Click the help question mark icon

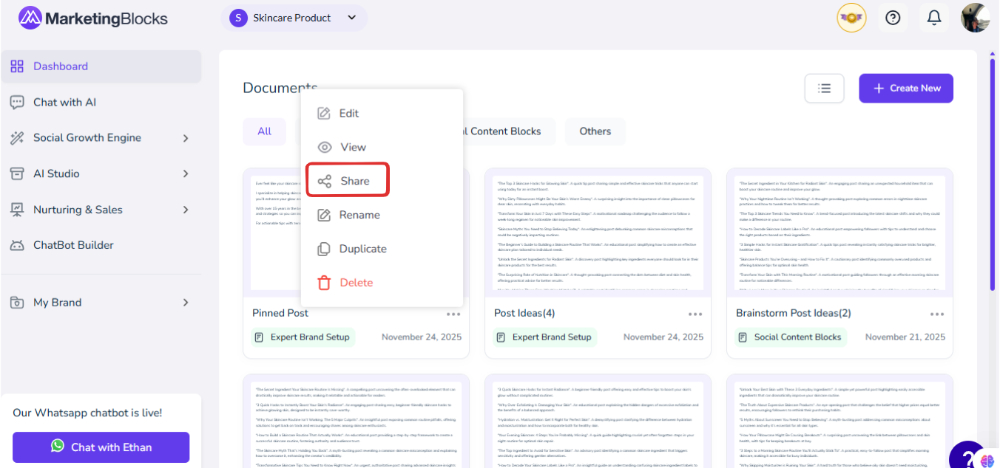pyautogui.click(x=893, y=17)
